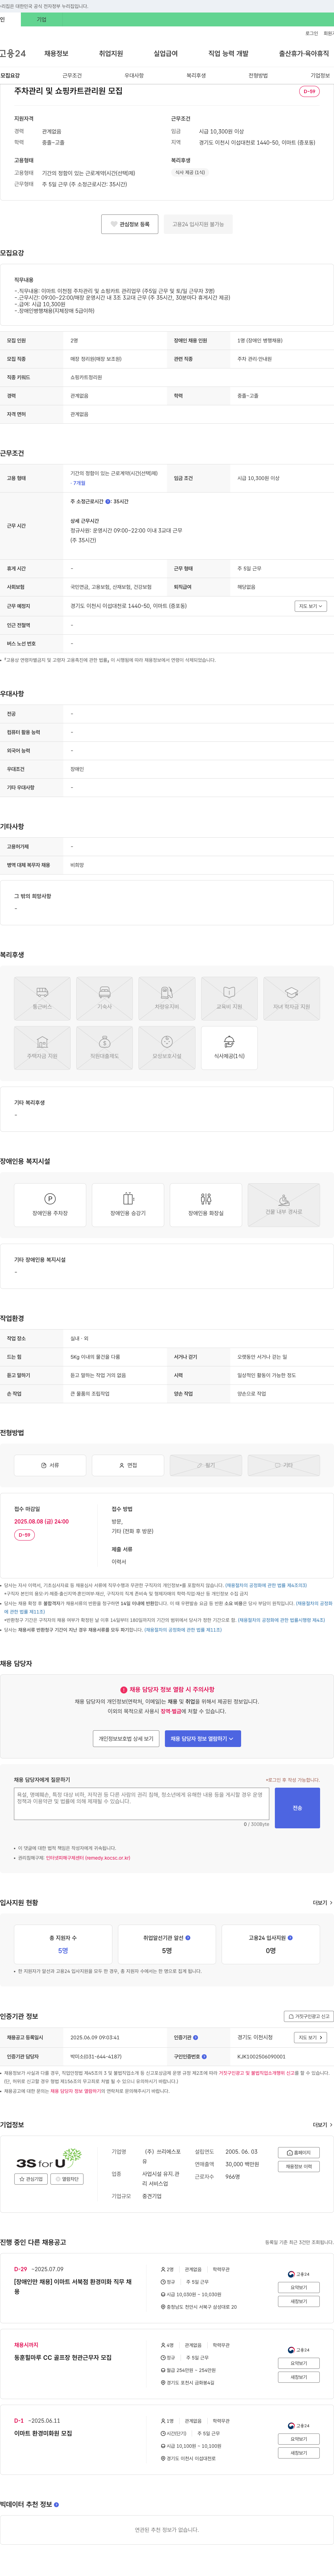334x2576 pixels.
Task: Click 새창보기 for the D-29 posting
Action: tap(298, 2301)
